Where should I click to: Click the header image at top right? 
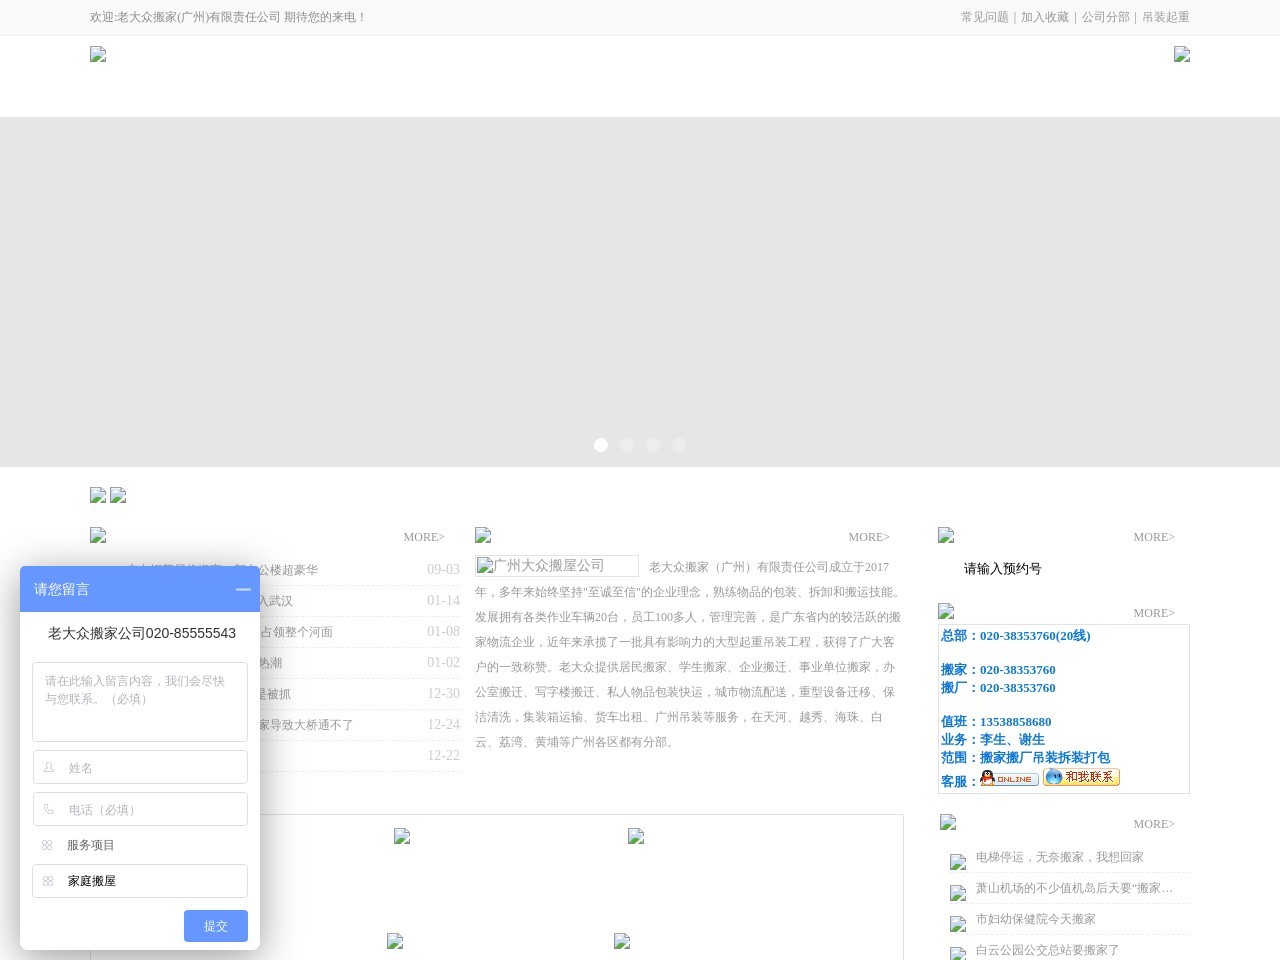[1181, 55]
